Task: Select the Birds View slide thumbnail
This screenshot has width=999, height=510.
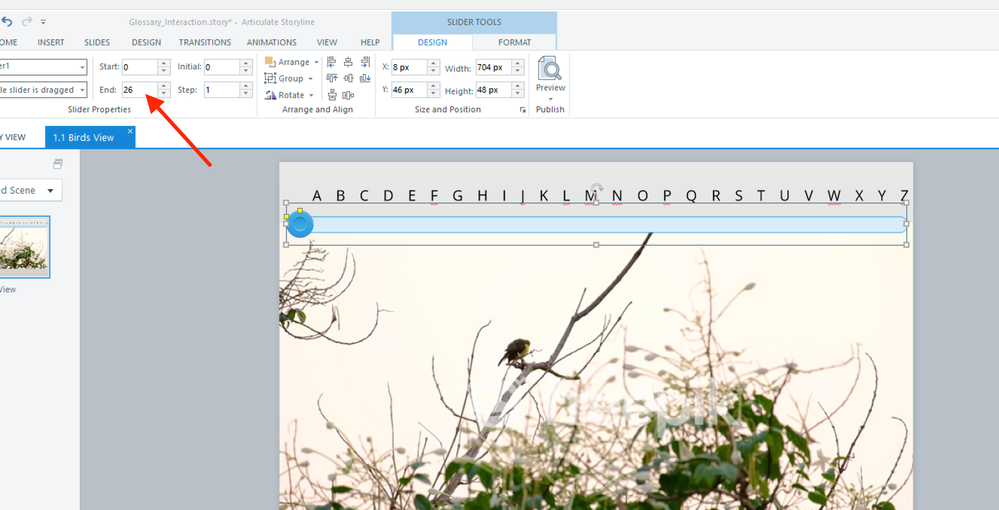Action: 24,247
